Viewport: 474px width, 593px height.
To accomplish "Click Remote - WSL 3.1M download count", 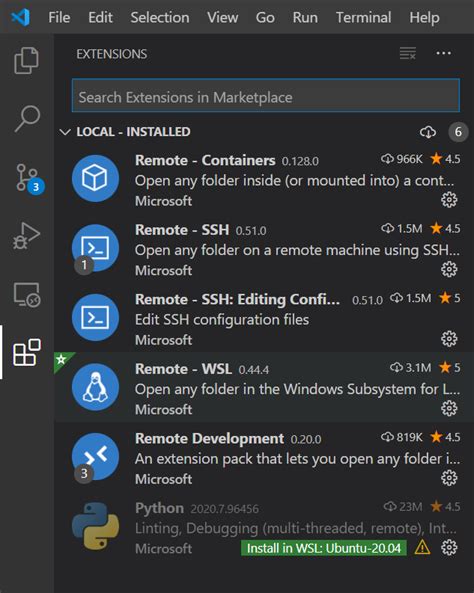I will (x=410, y=368).
